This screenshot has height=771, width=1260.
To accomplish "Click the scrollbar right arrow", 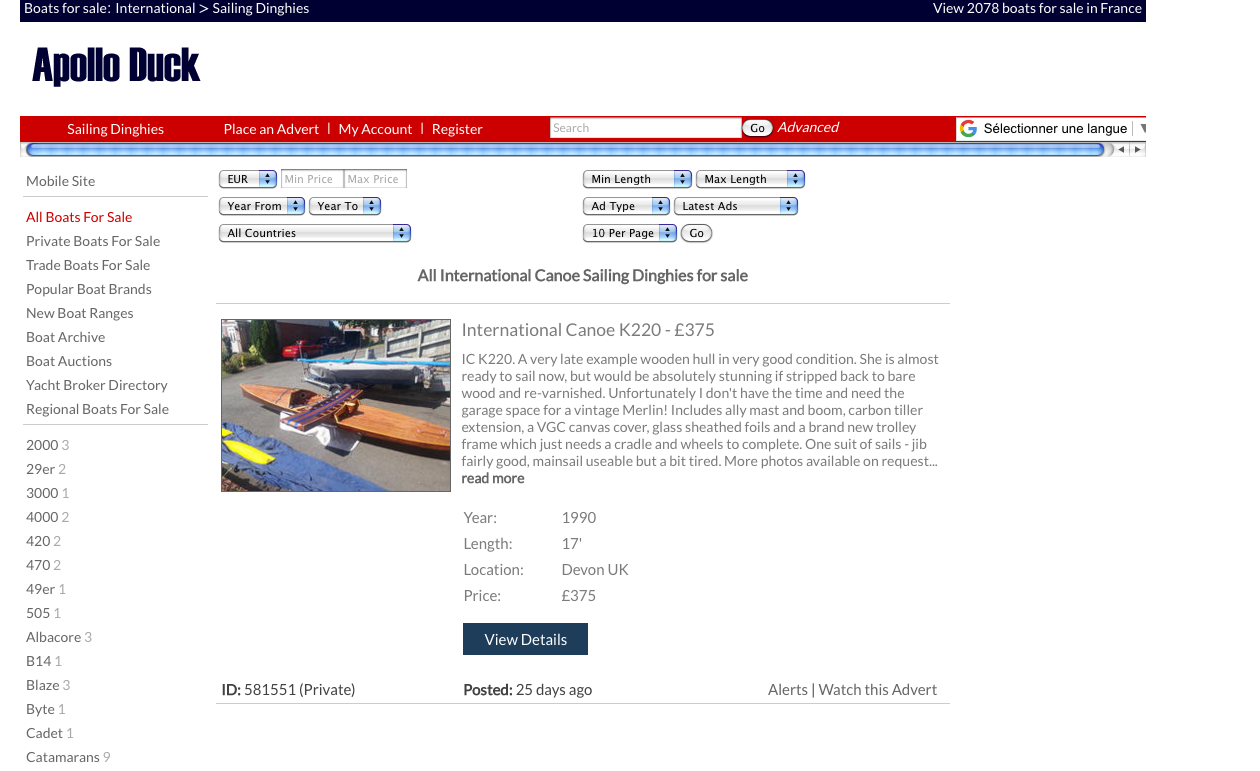I will coord(1137,150).
